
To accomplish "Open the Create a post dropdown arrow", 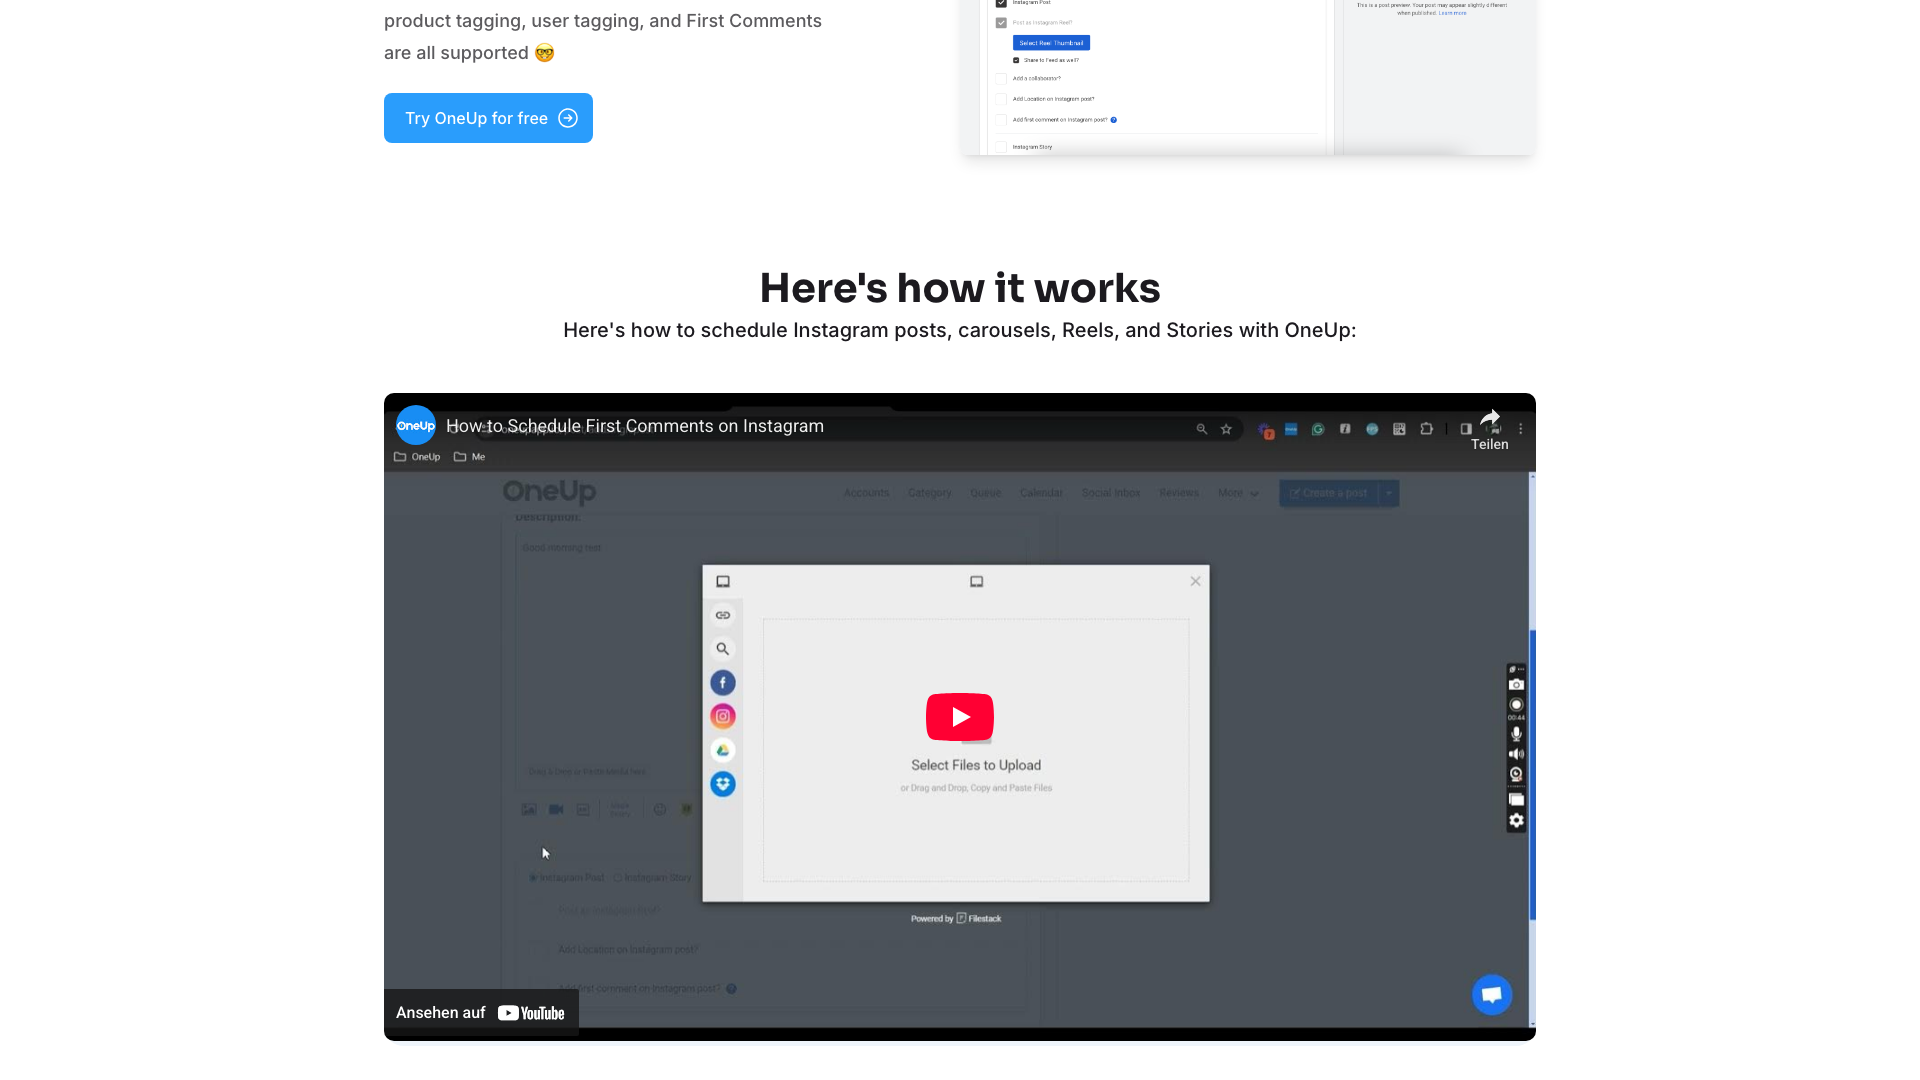I will [1389, 493].
